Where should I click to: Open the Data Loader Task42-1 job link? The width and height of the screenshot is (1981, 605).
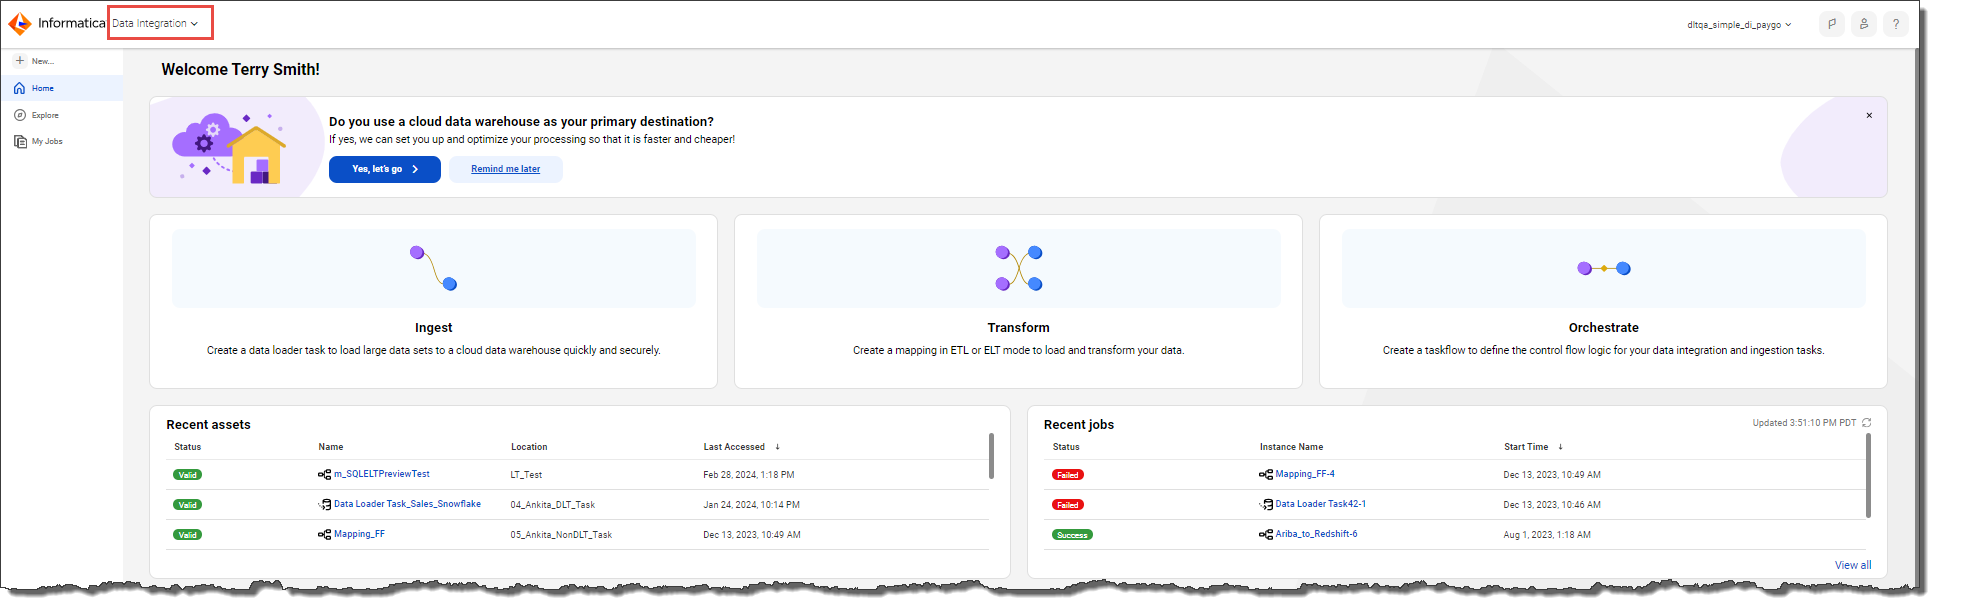click(1321, 504)
